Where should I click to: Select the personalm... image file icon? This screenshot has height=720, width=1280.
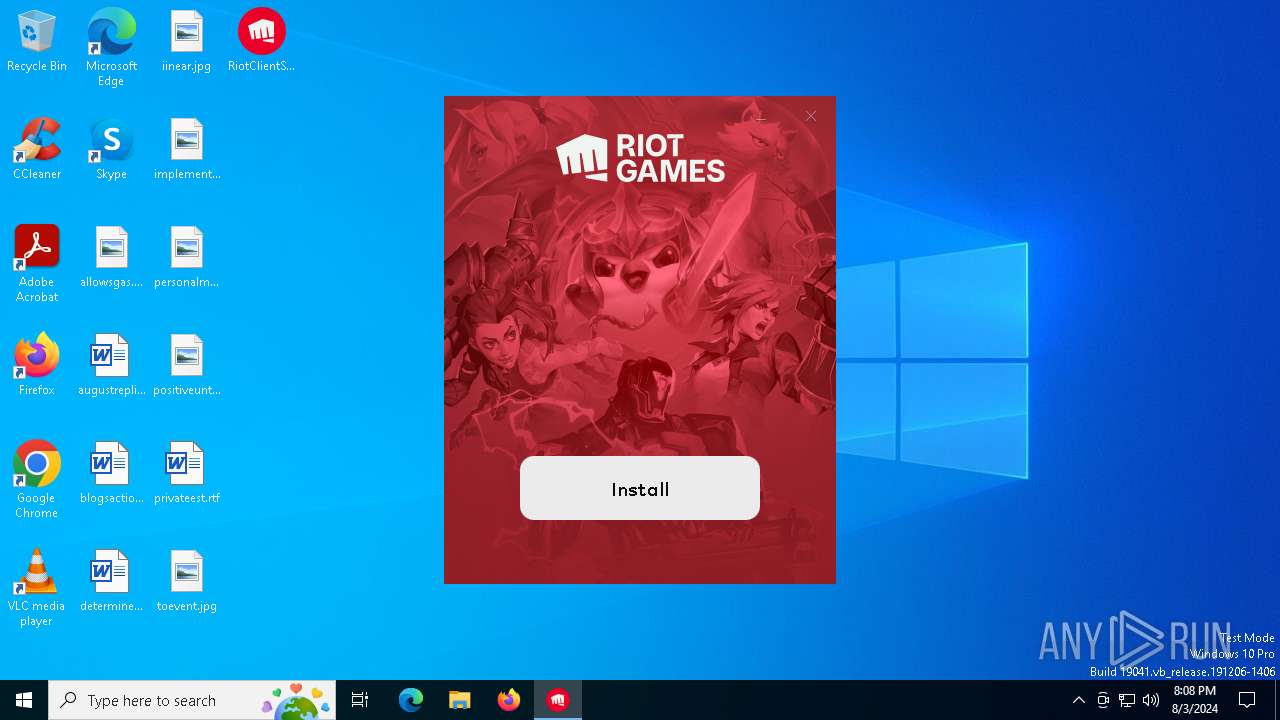coord(187,258)
